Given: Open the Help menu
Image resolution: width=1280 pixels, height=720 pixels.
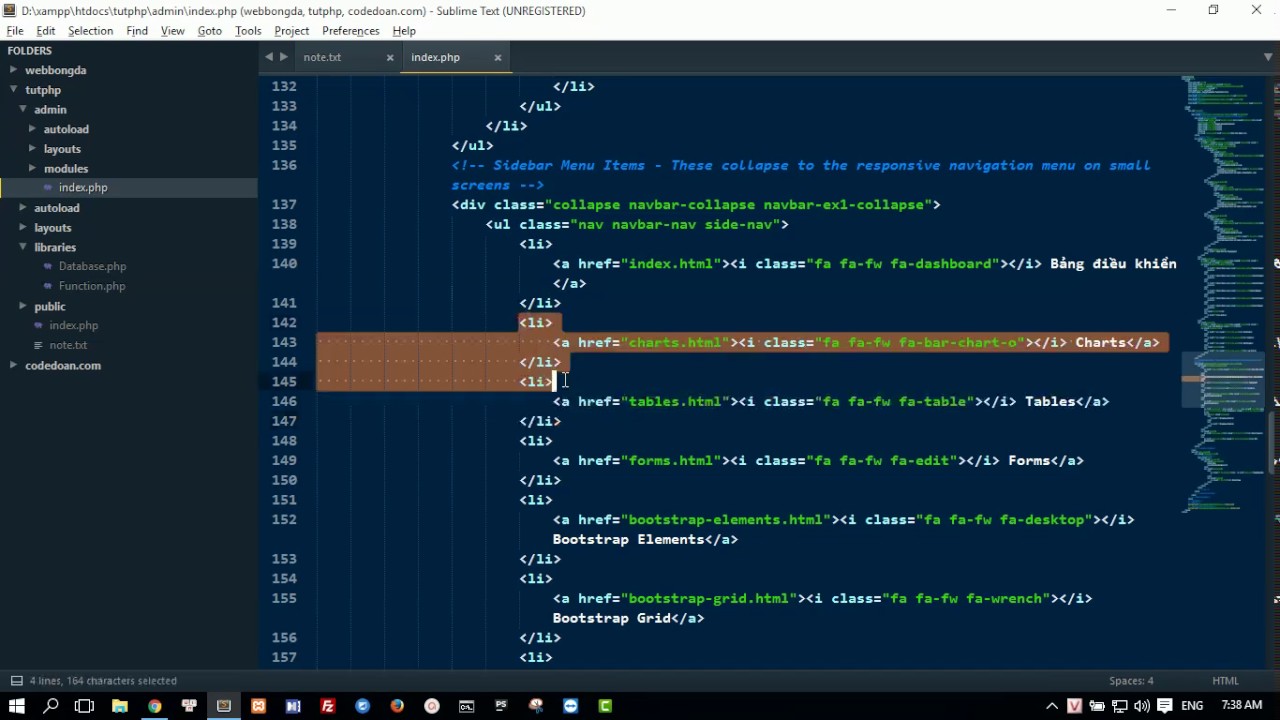Looking at the screenshot, I should pyautogui.click(x=404, y=31).
